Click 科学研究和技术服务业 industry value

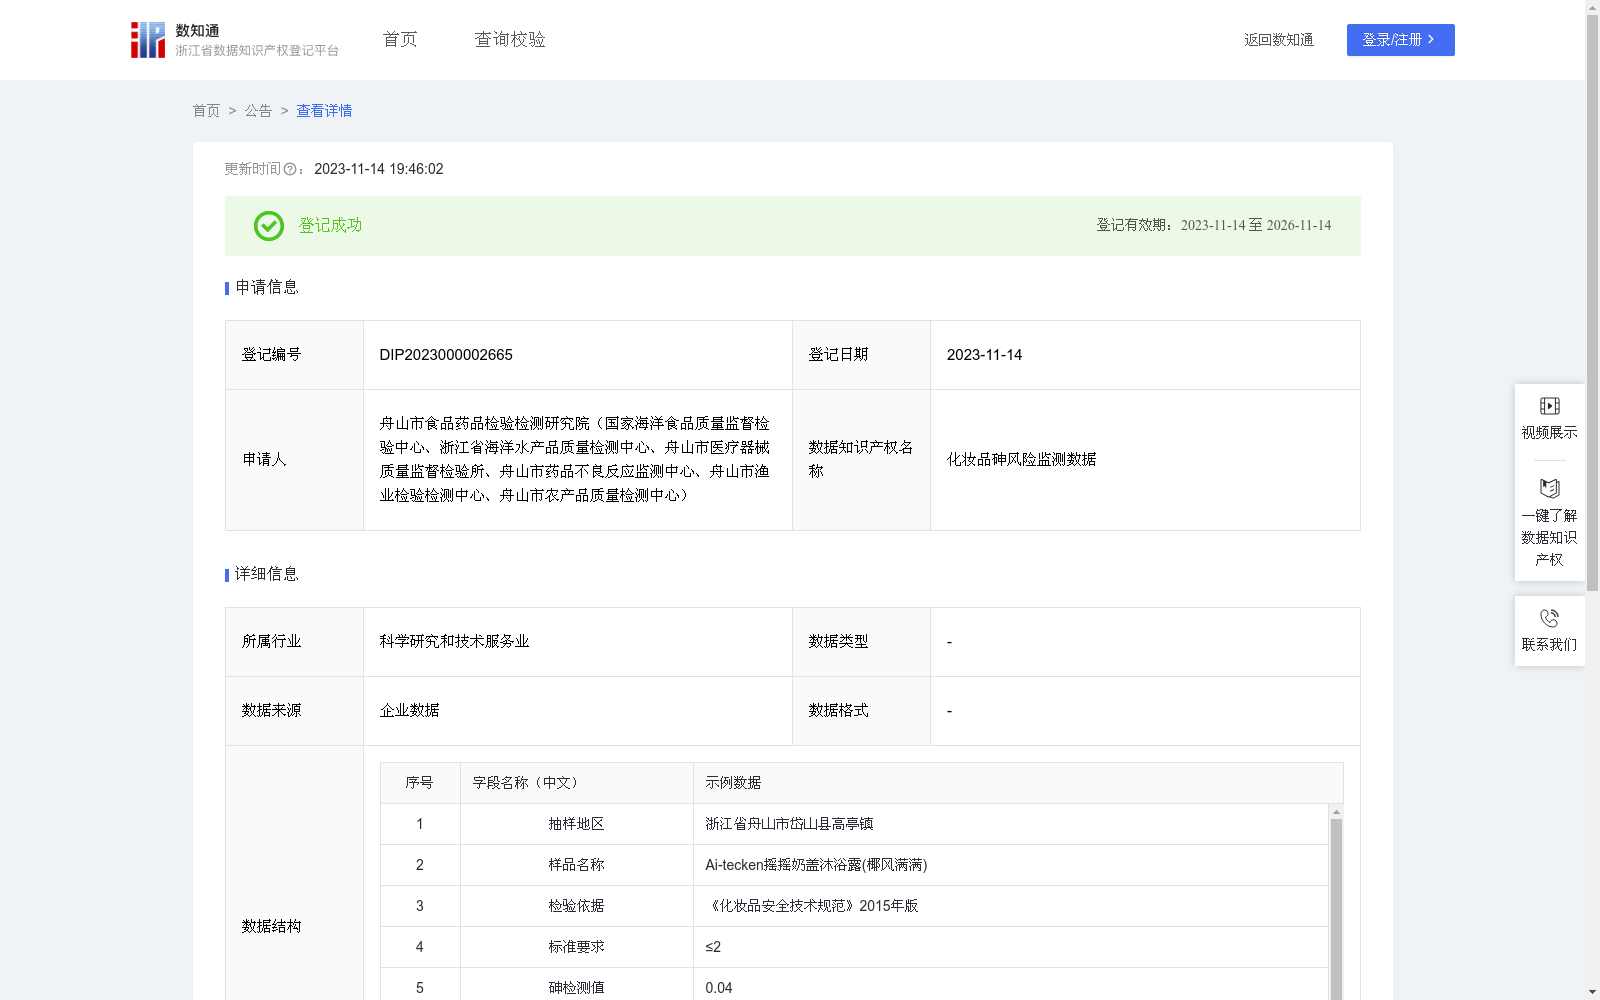point(454,642)
